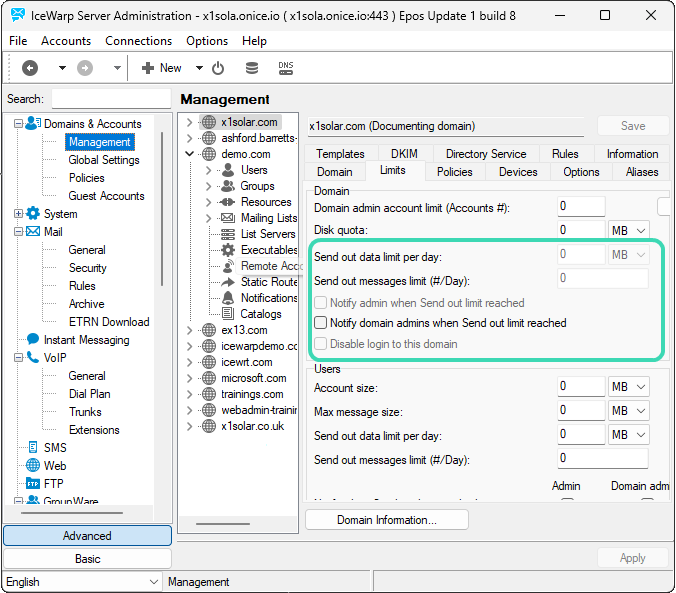Click the Mailing Lists envelope icon
The image size is (676, 593).
click(x=228, y=218)
